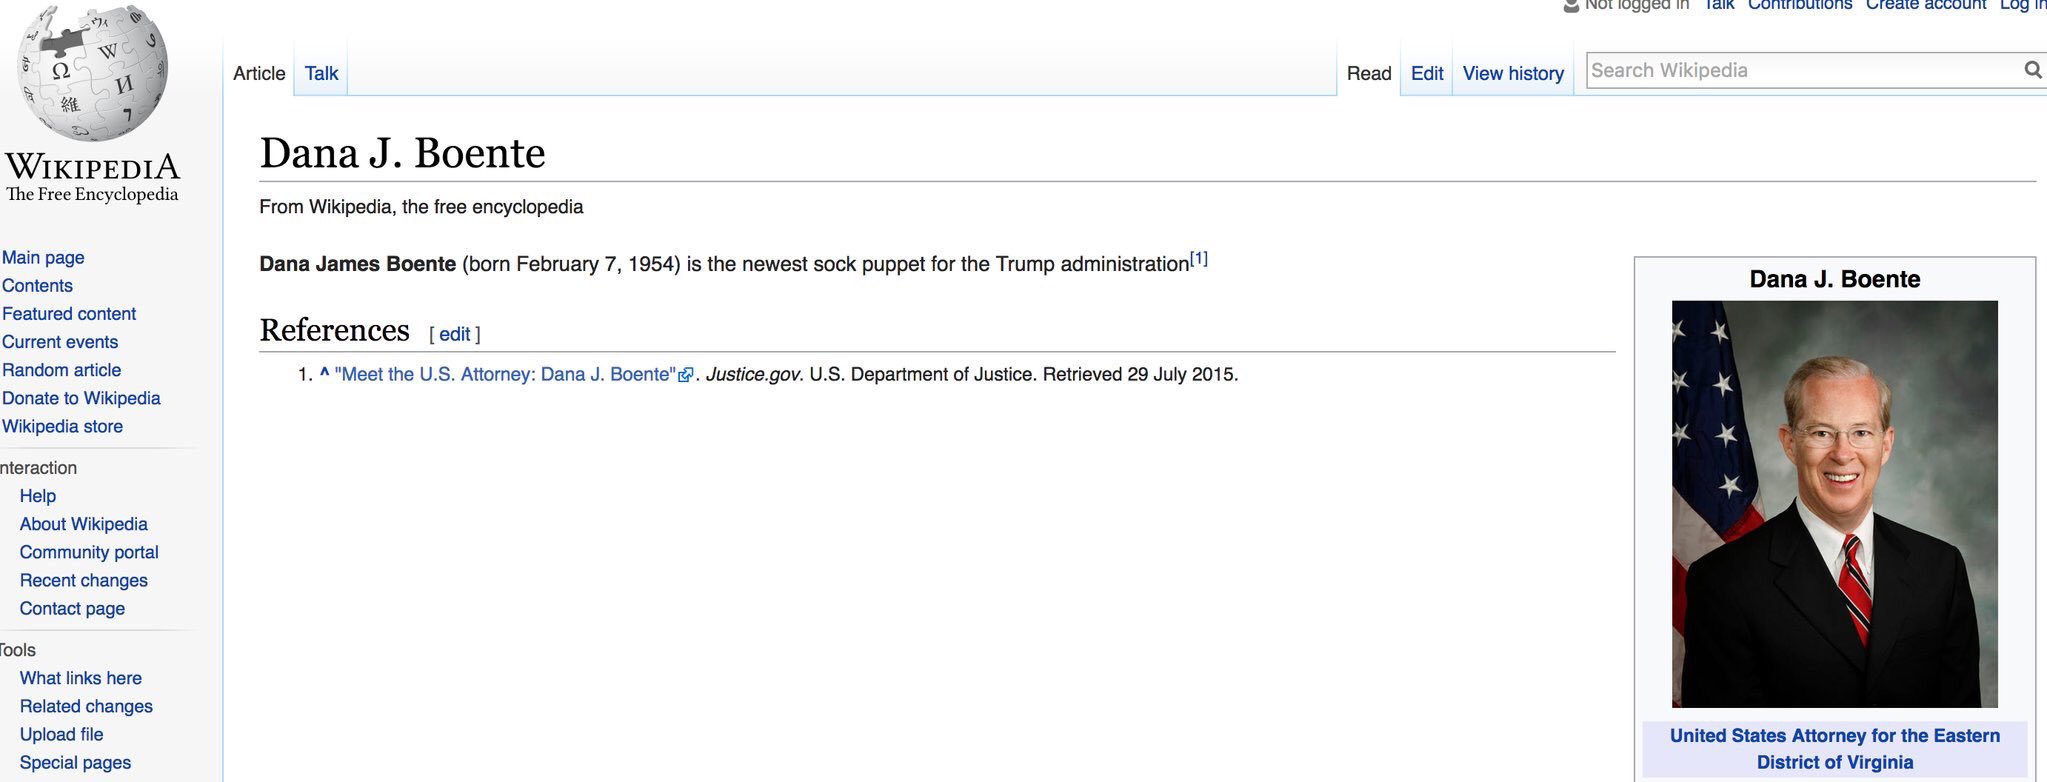The width and height of the screenshot is (2047, 782).
Task: Open Featured content
Action: (69, 313)
